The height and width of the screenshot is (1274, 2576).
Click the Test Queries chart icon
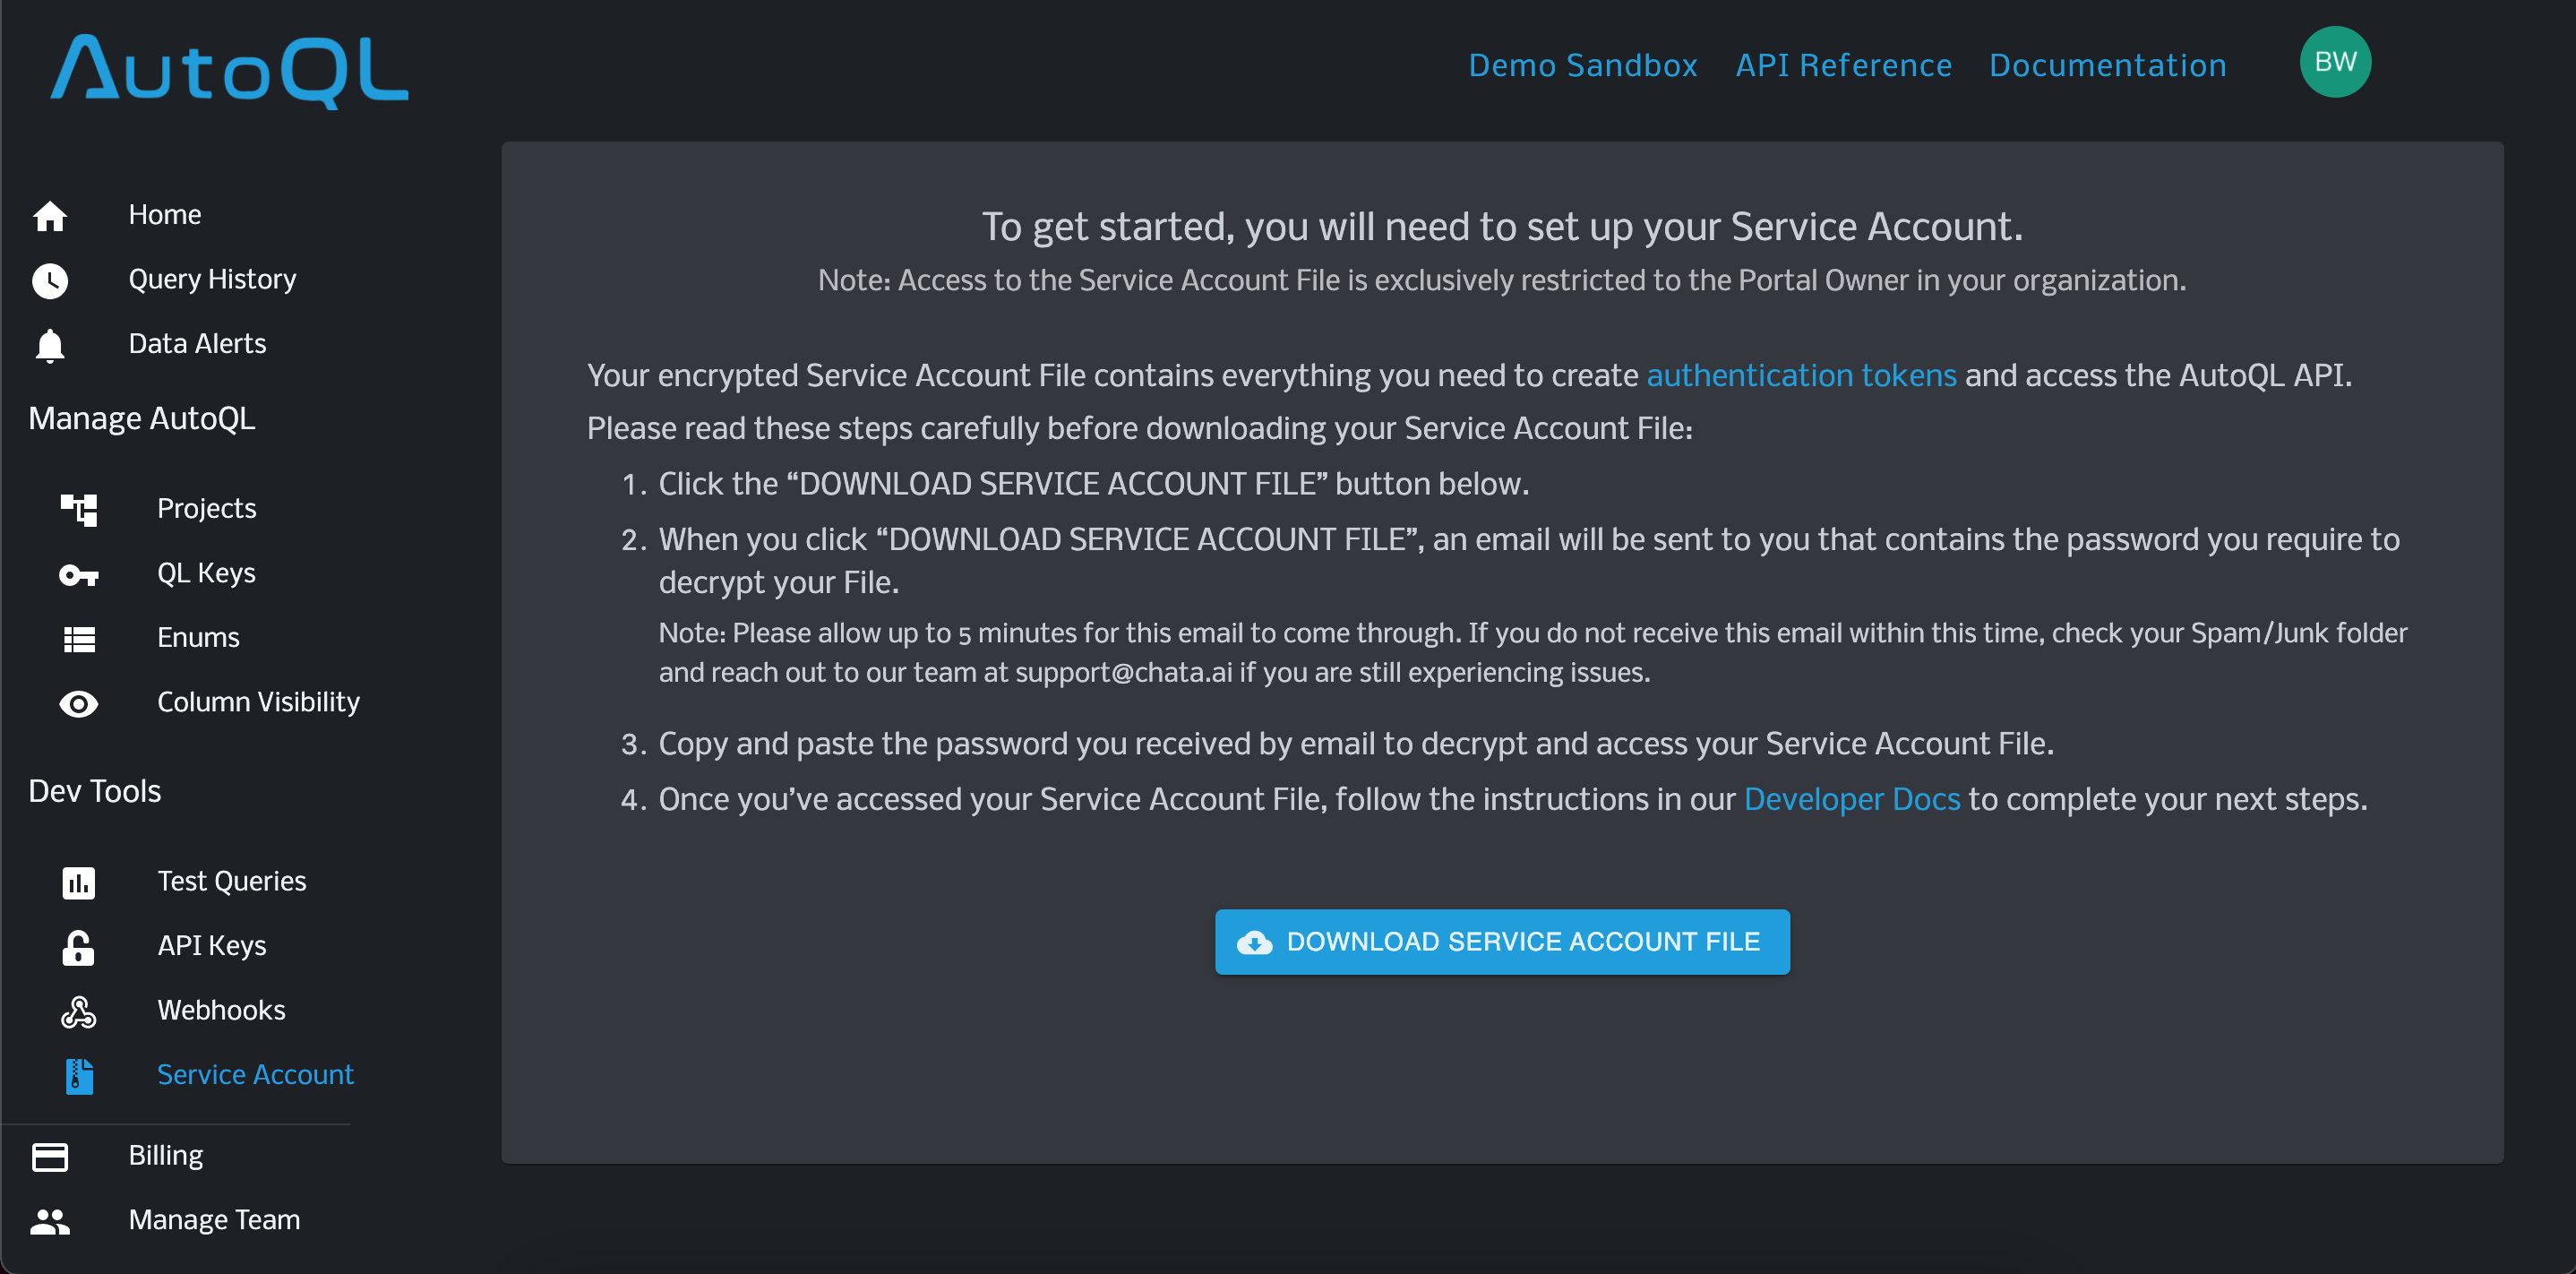click(79, 882)
